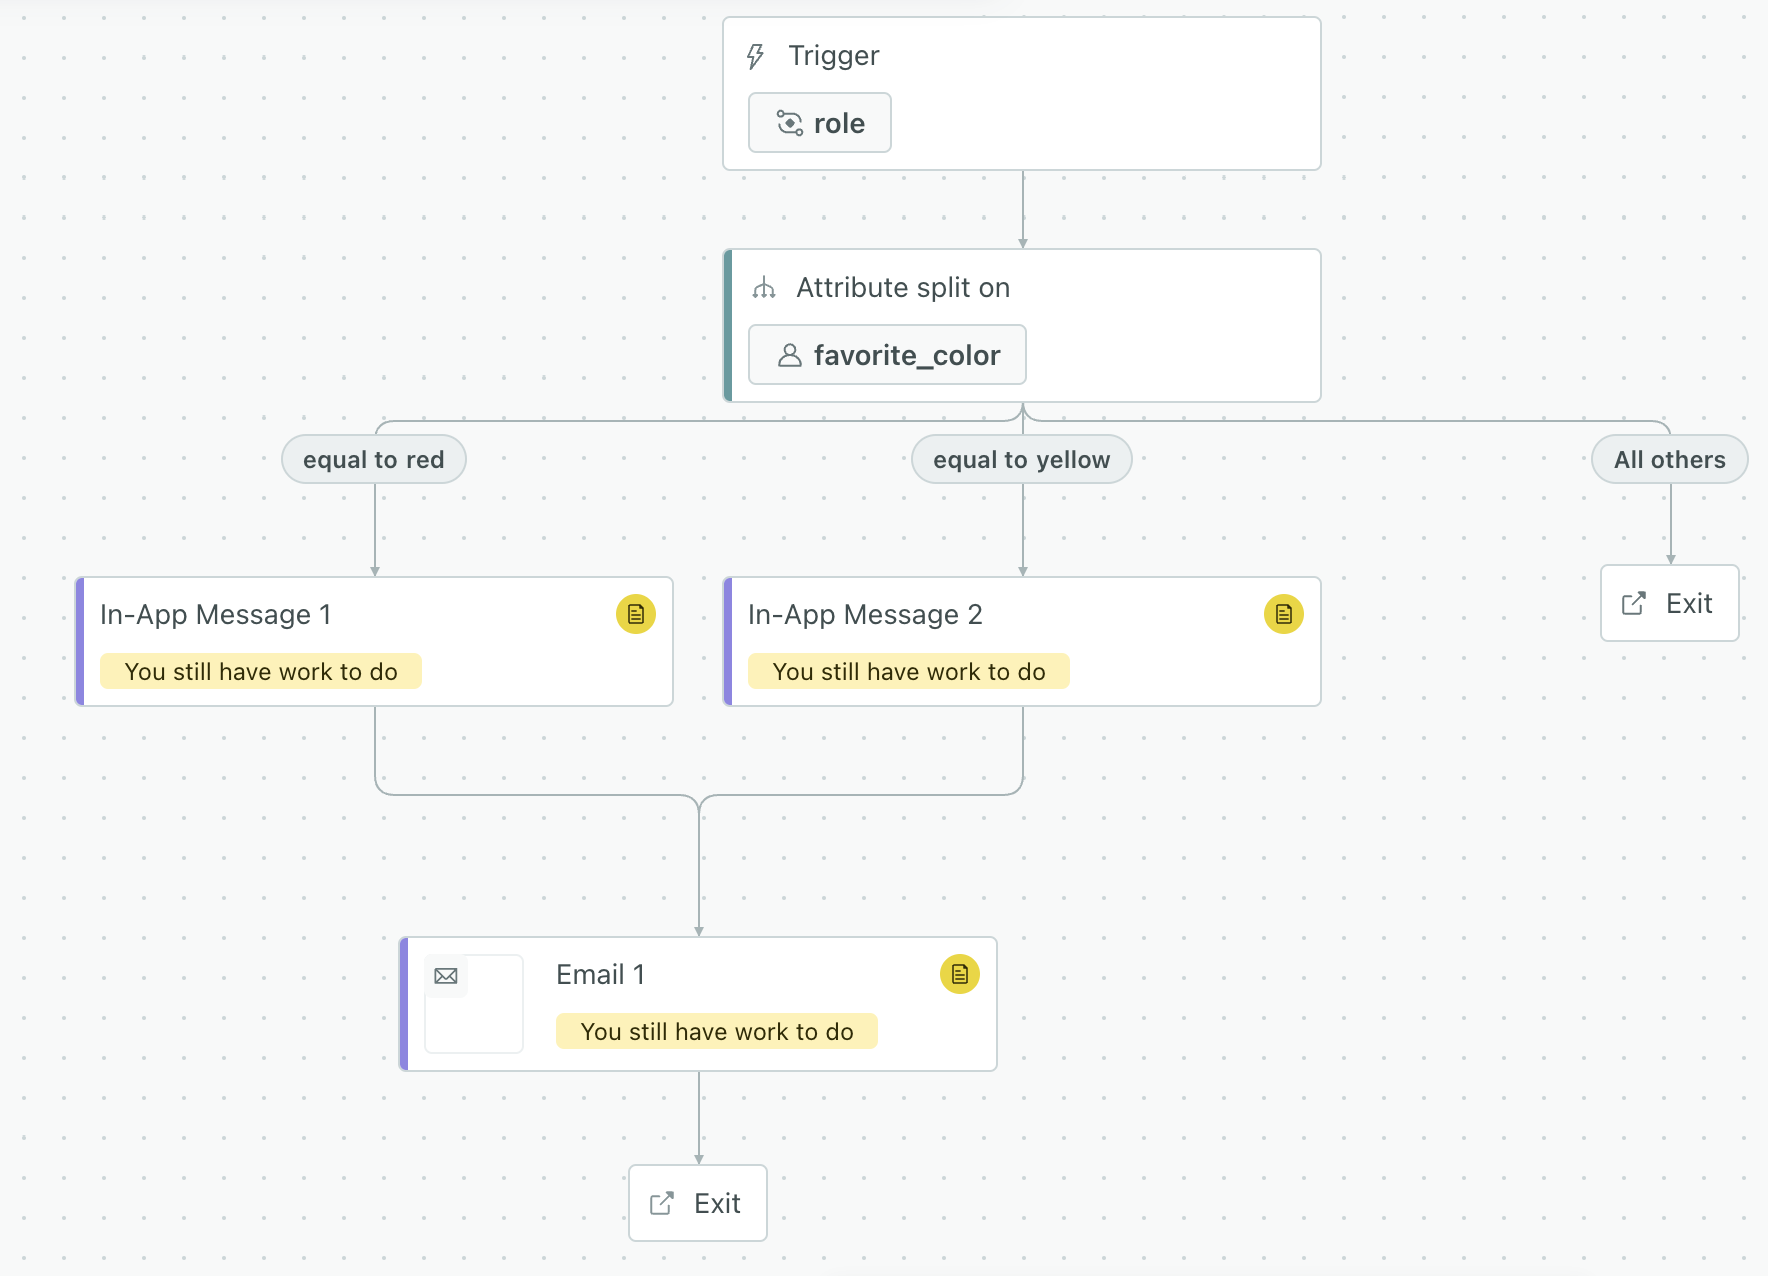Select the 'equal to yellow' branch label
1768x1276 pixels.
pyautogui.click(x=1021, y=460)
